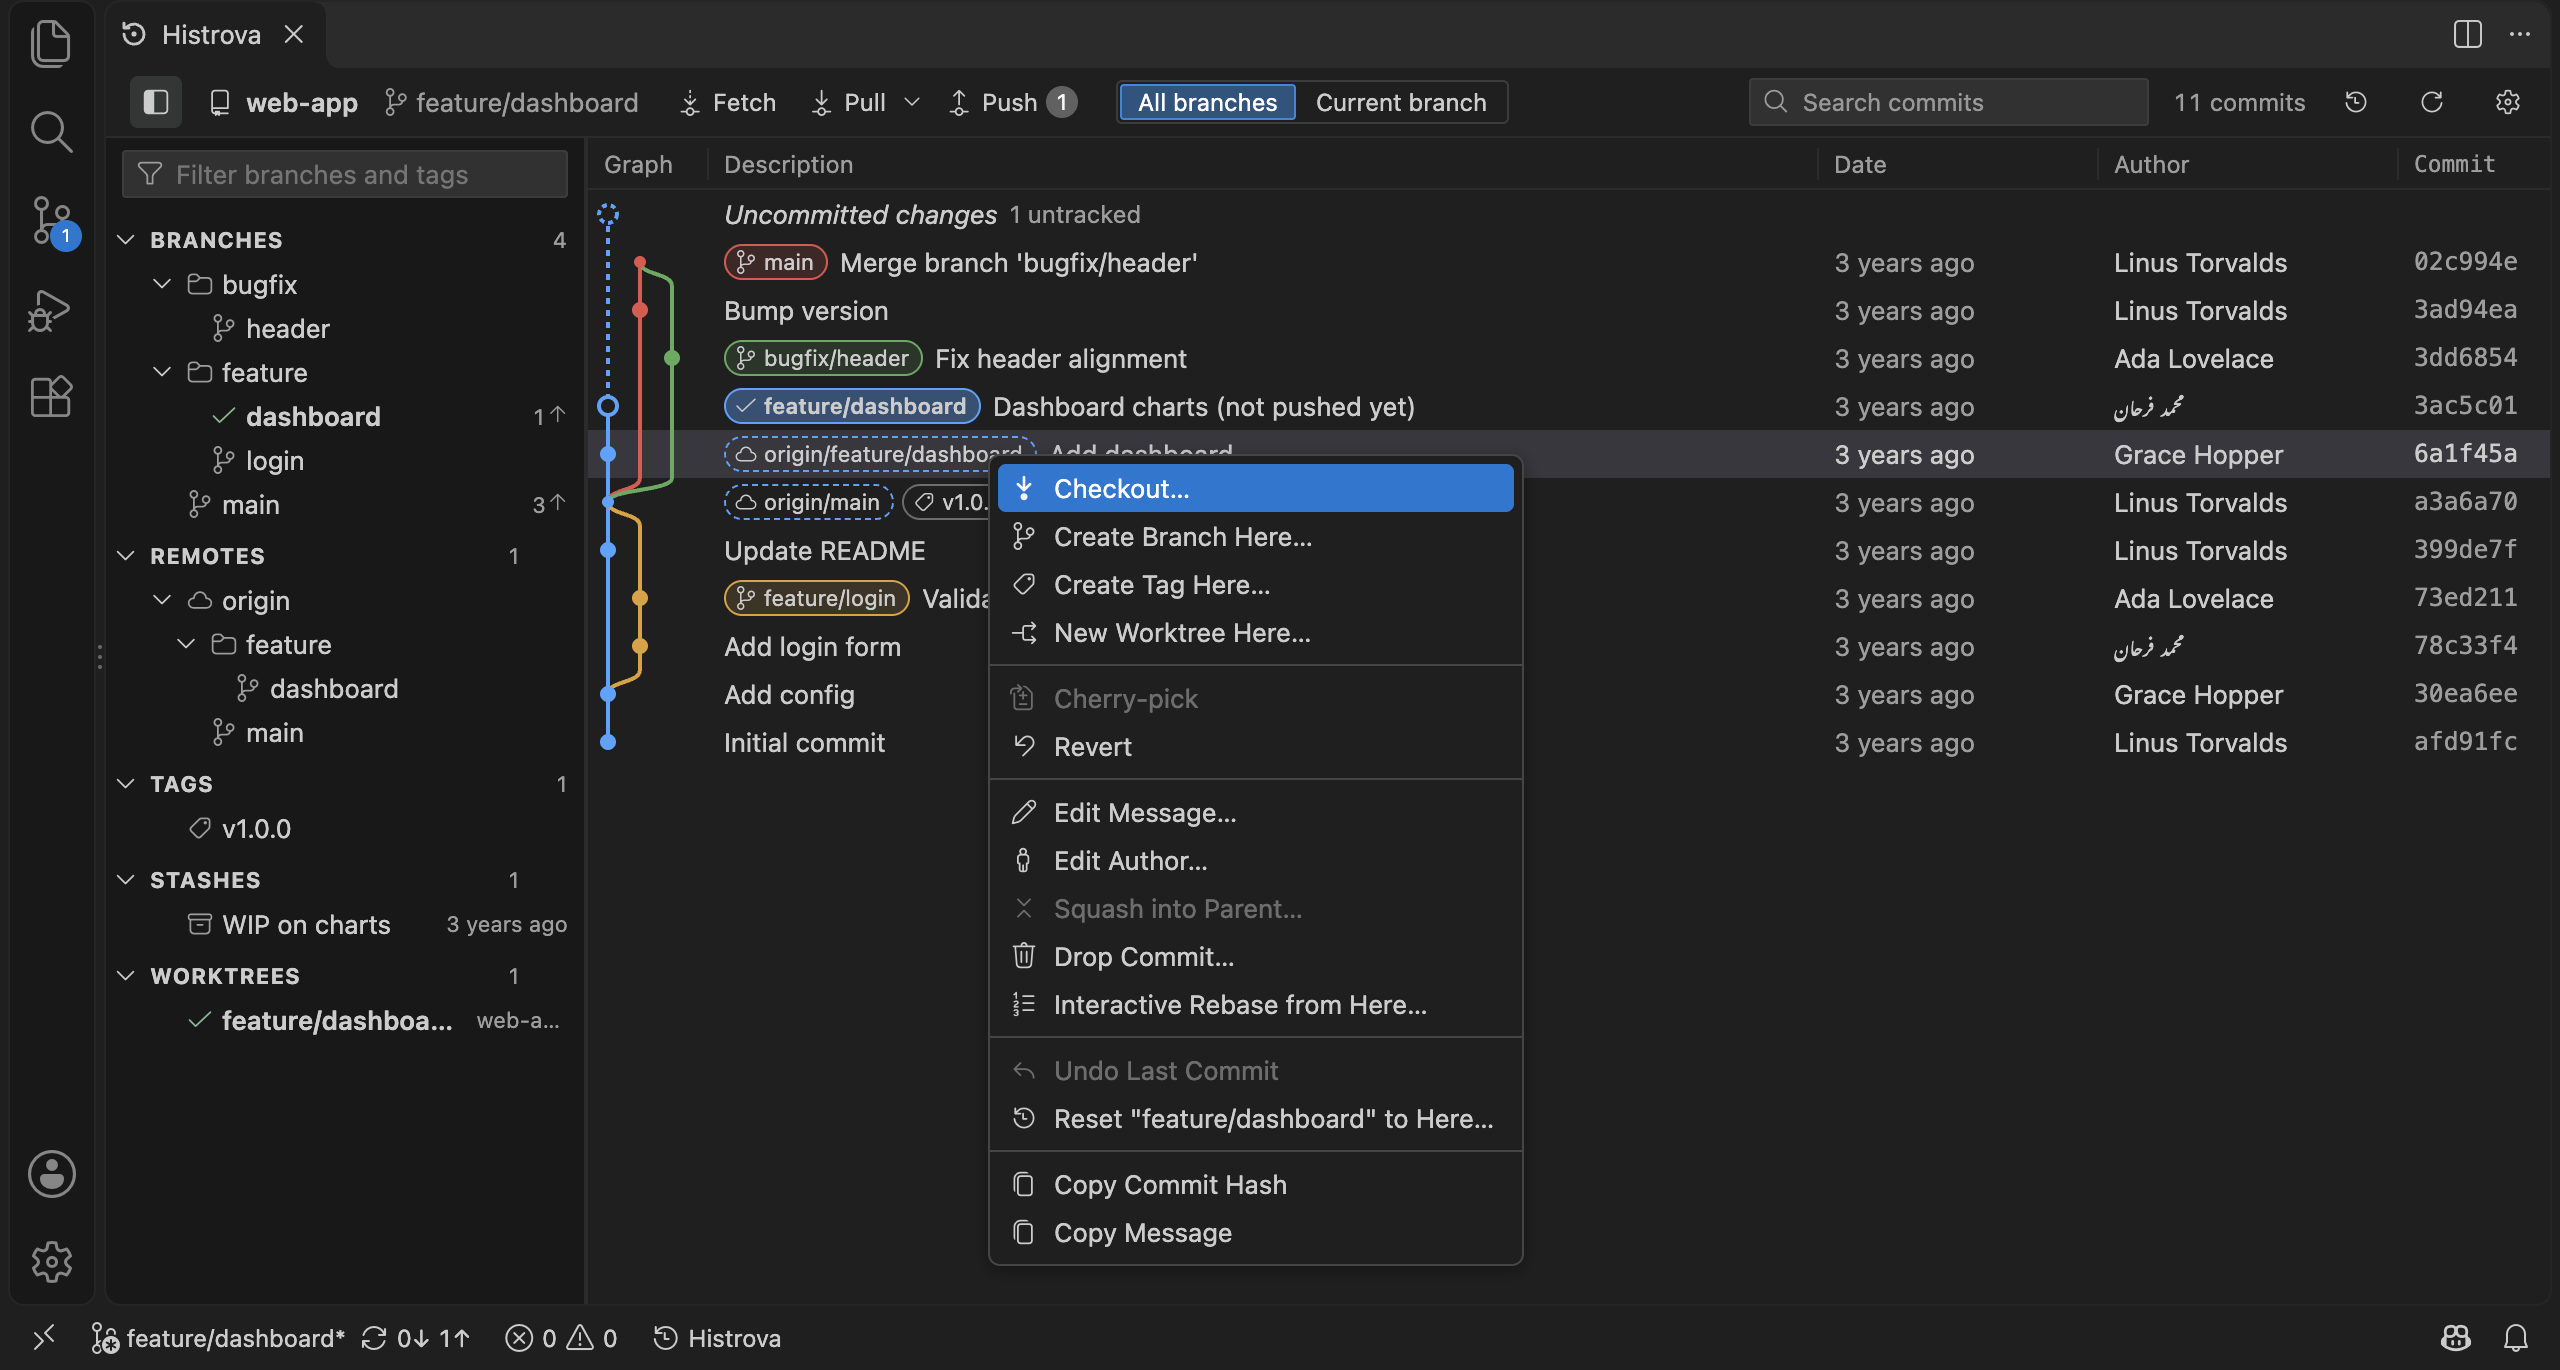2560x1370 pixels.
Task: Choose Copy Commit Hash menu item
Action: coord(1255,1185)
